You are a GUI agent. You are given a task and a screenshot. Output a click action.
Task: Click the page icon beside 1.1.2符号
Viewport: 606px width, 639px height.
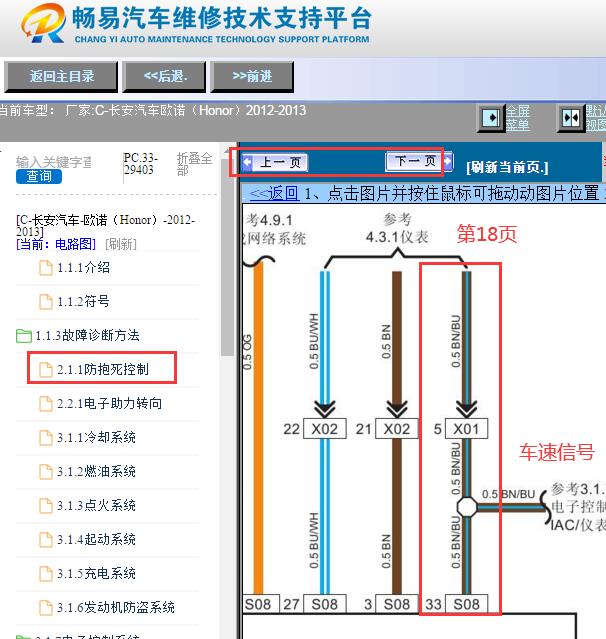coord(46,302)
